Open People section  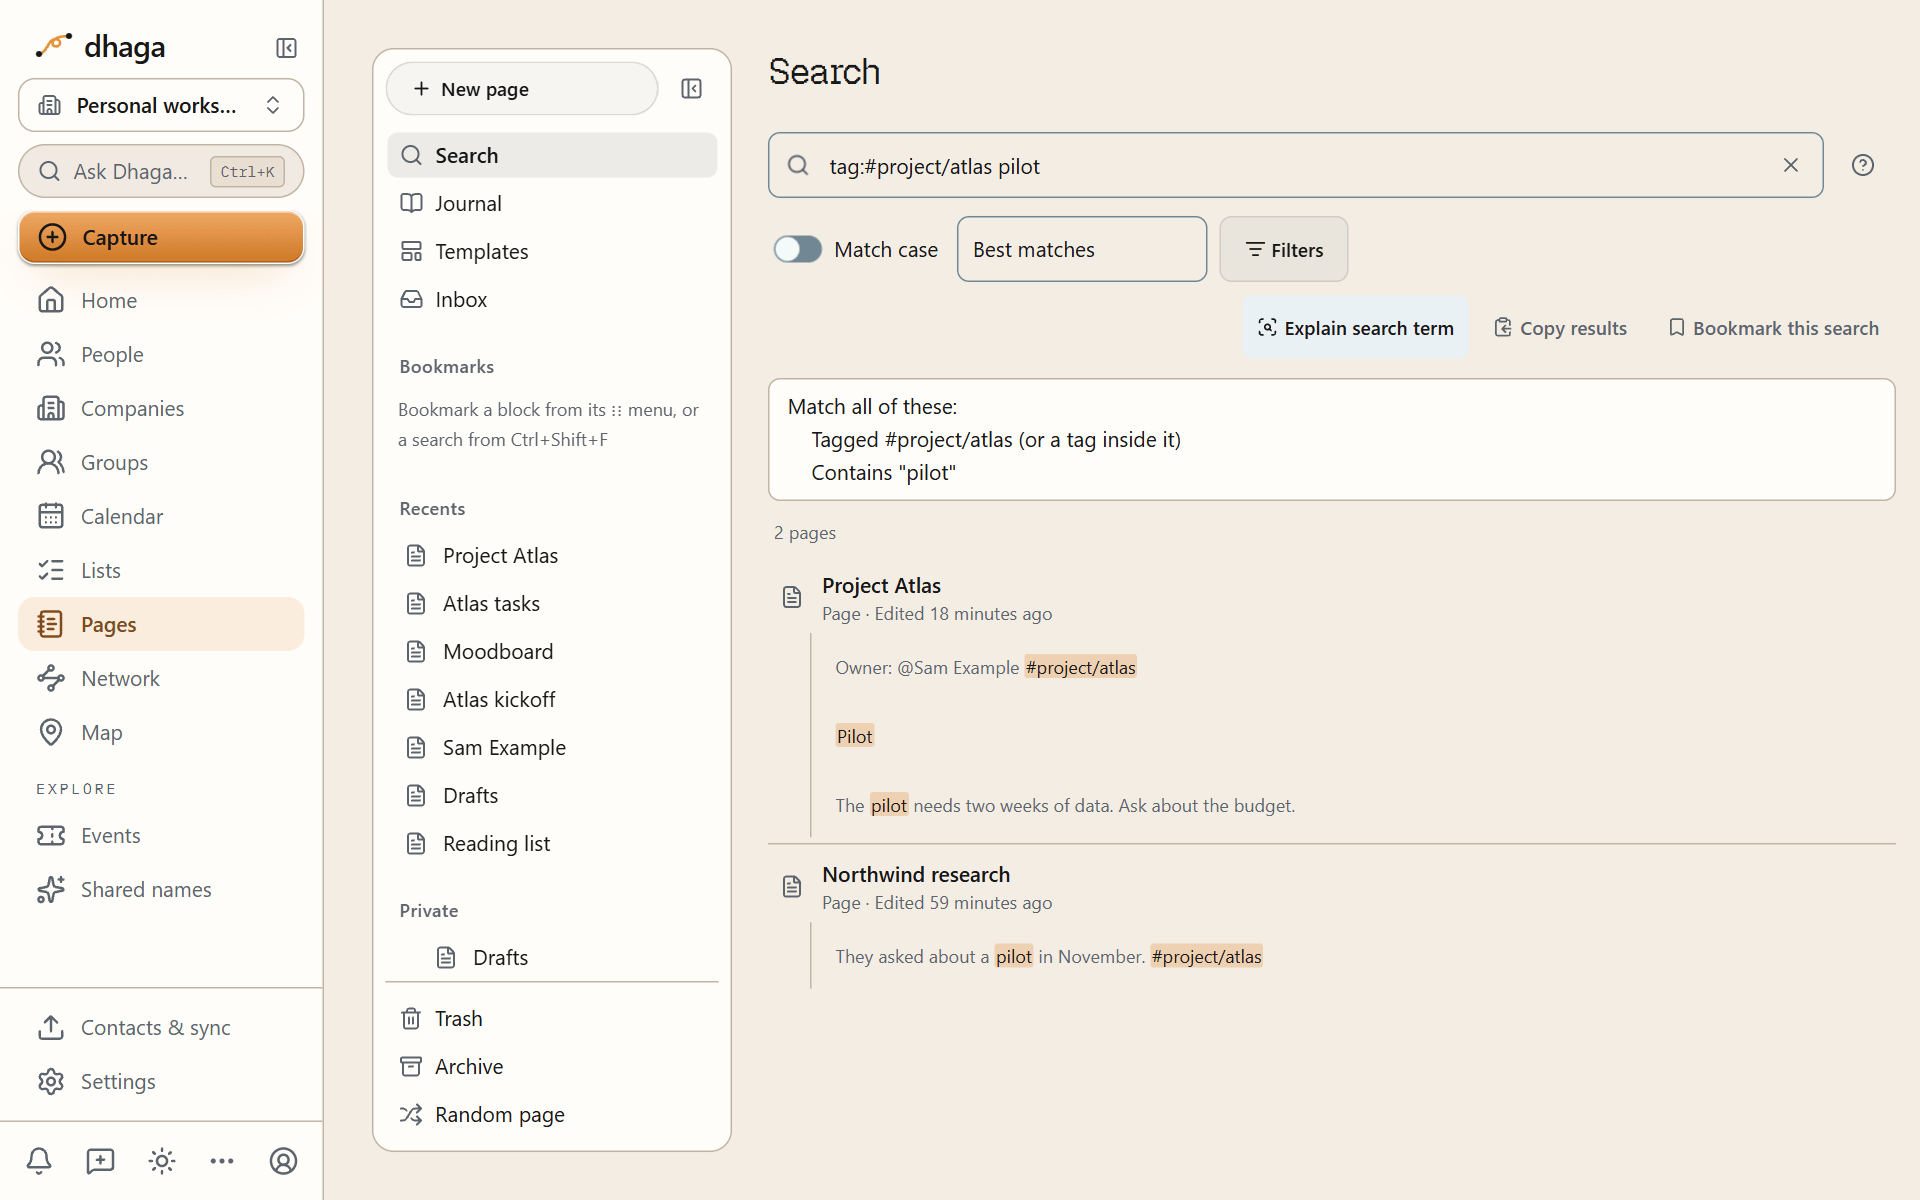coord(161,354)
